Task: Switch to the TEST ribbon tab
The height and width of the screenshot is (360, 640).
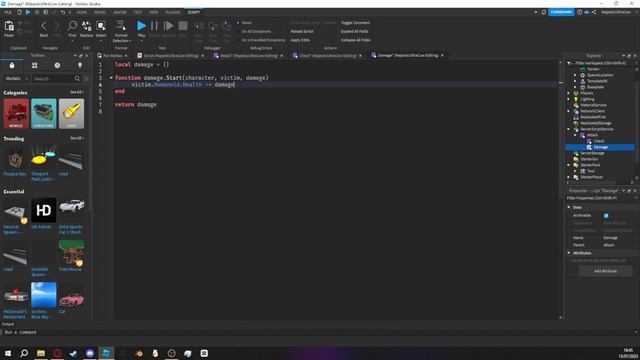Action: 138,12
